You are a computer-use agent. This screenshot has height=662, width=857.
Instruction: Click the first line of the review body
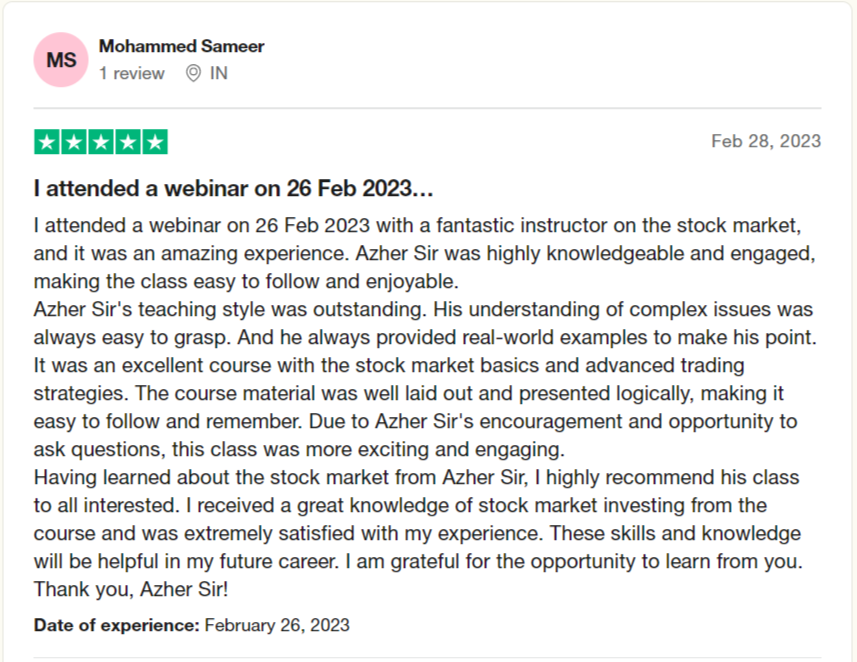pyautogui.click(x=417, y=223)
